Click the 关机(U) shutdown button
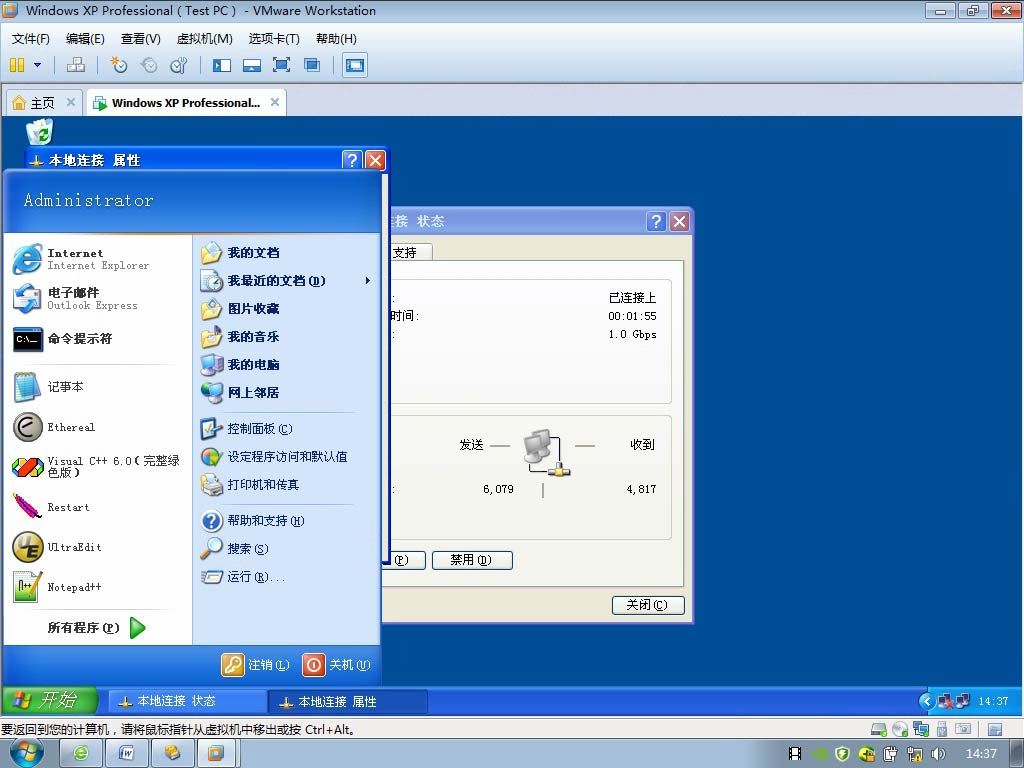This screenshot has height=768, width=1024. point(336,665)
